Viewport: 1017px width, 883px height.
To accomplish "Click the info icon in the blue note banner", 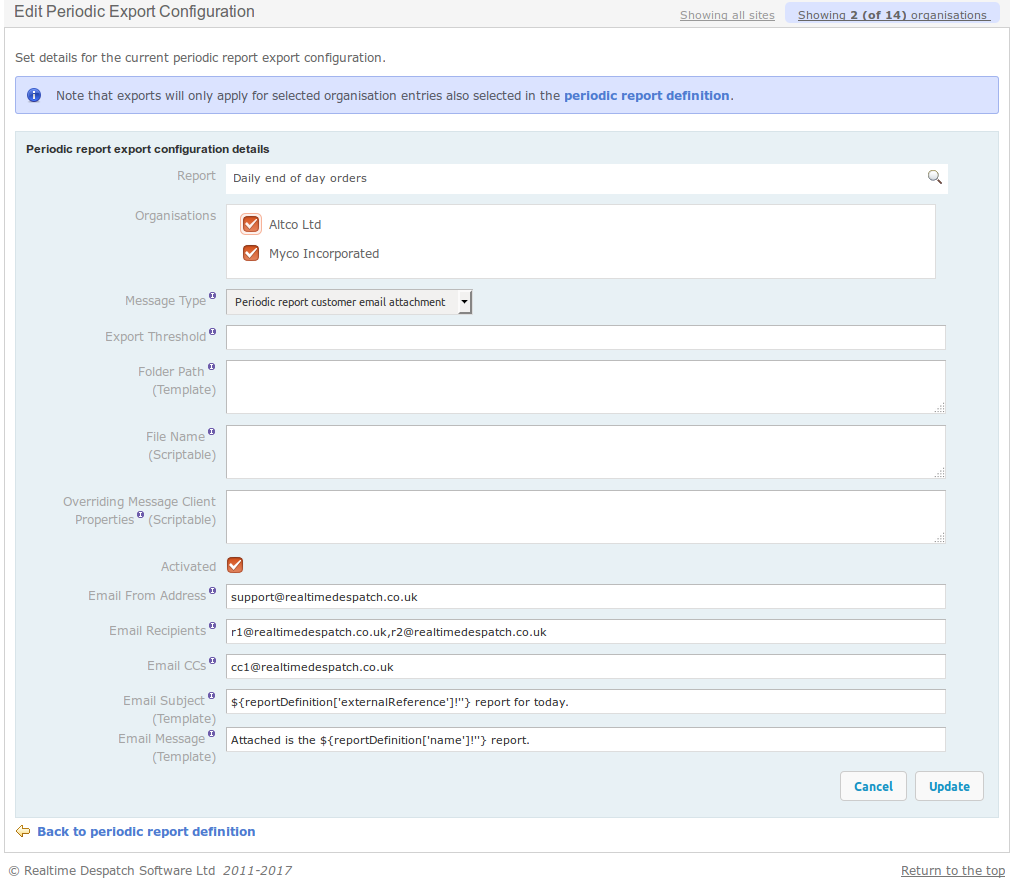I will click(x=35, y=94).
